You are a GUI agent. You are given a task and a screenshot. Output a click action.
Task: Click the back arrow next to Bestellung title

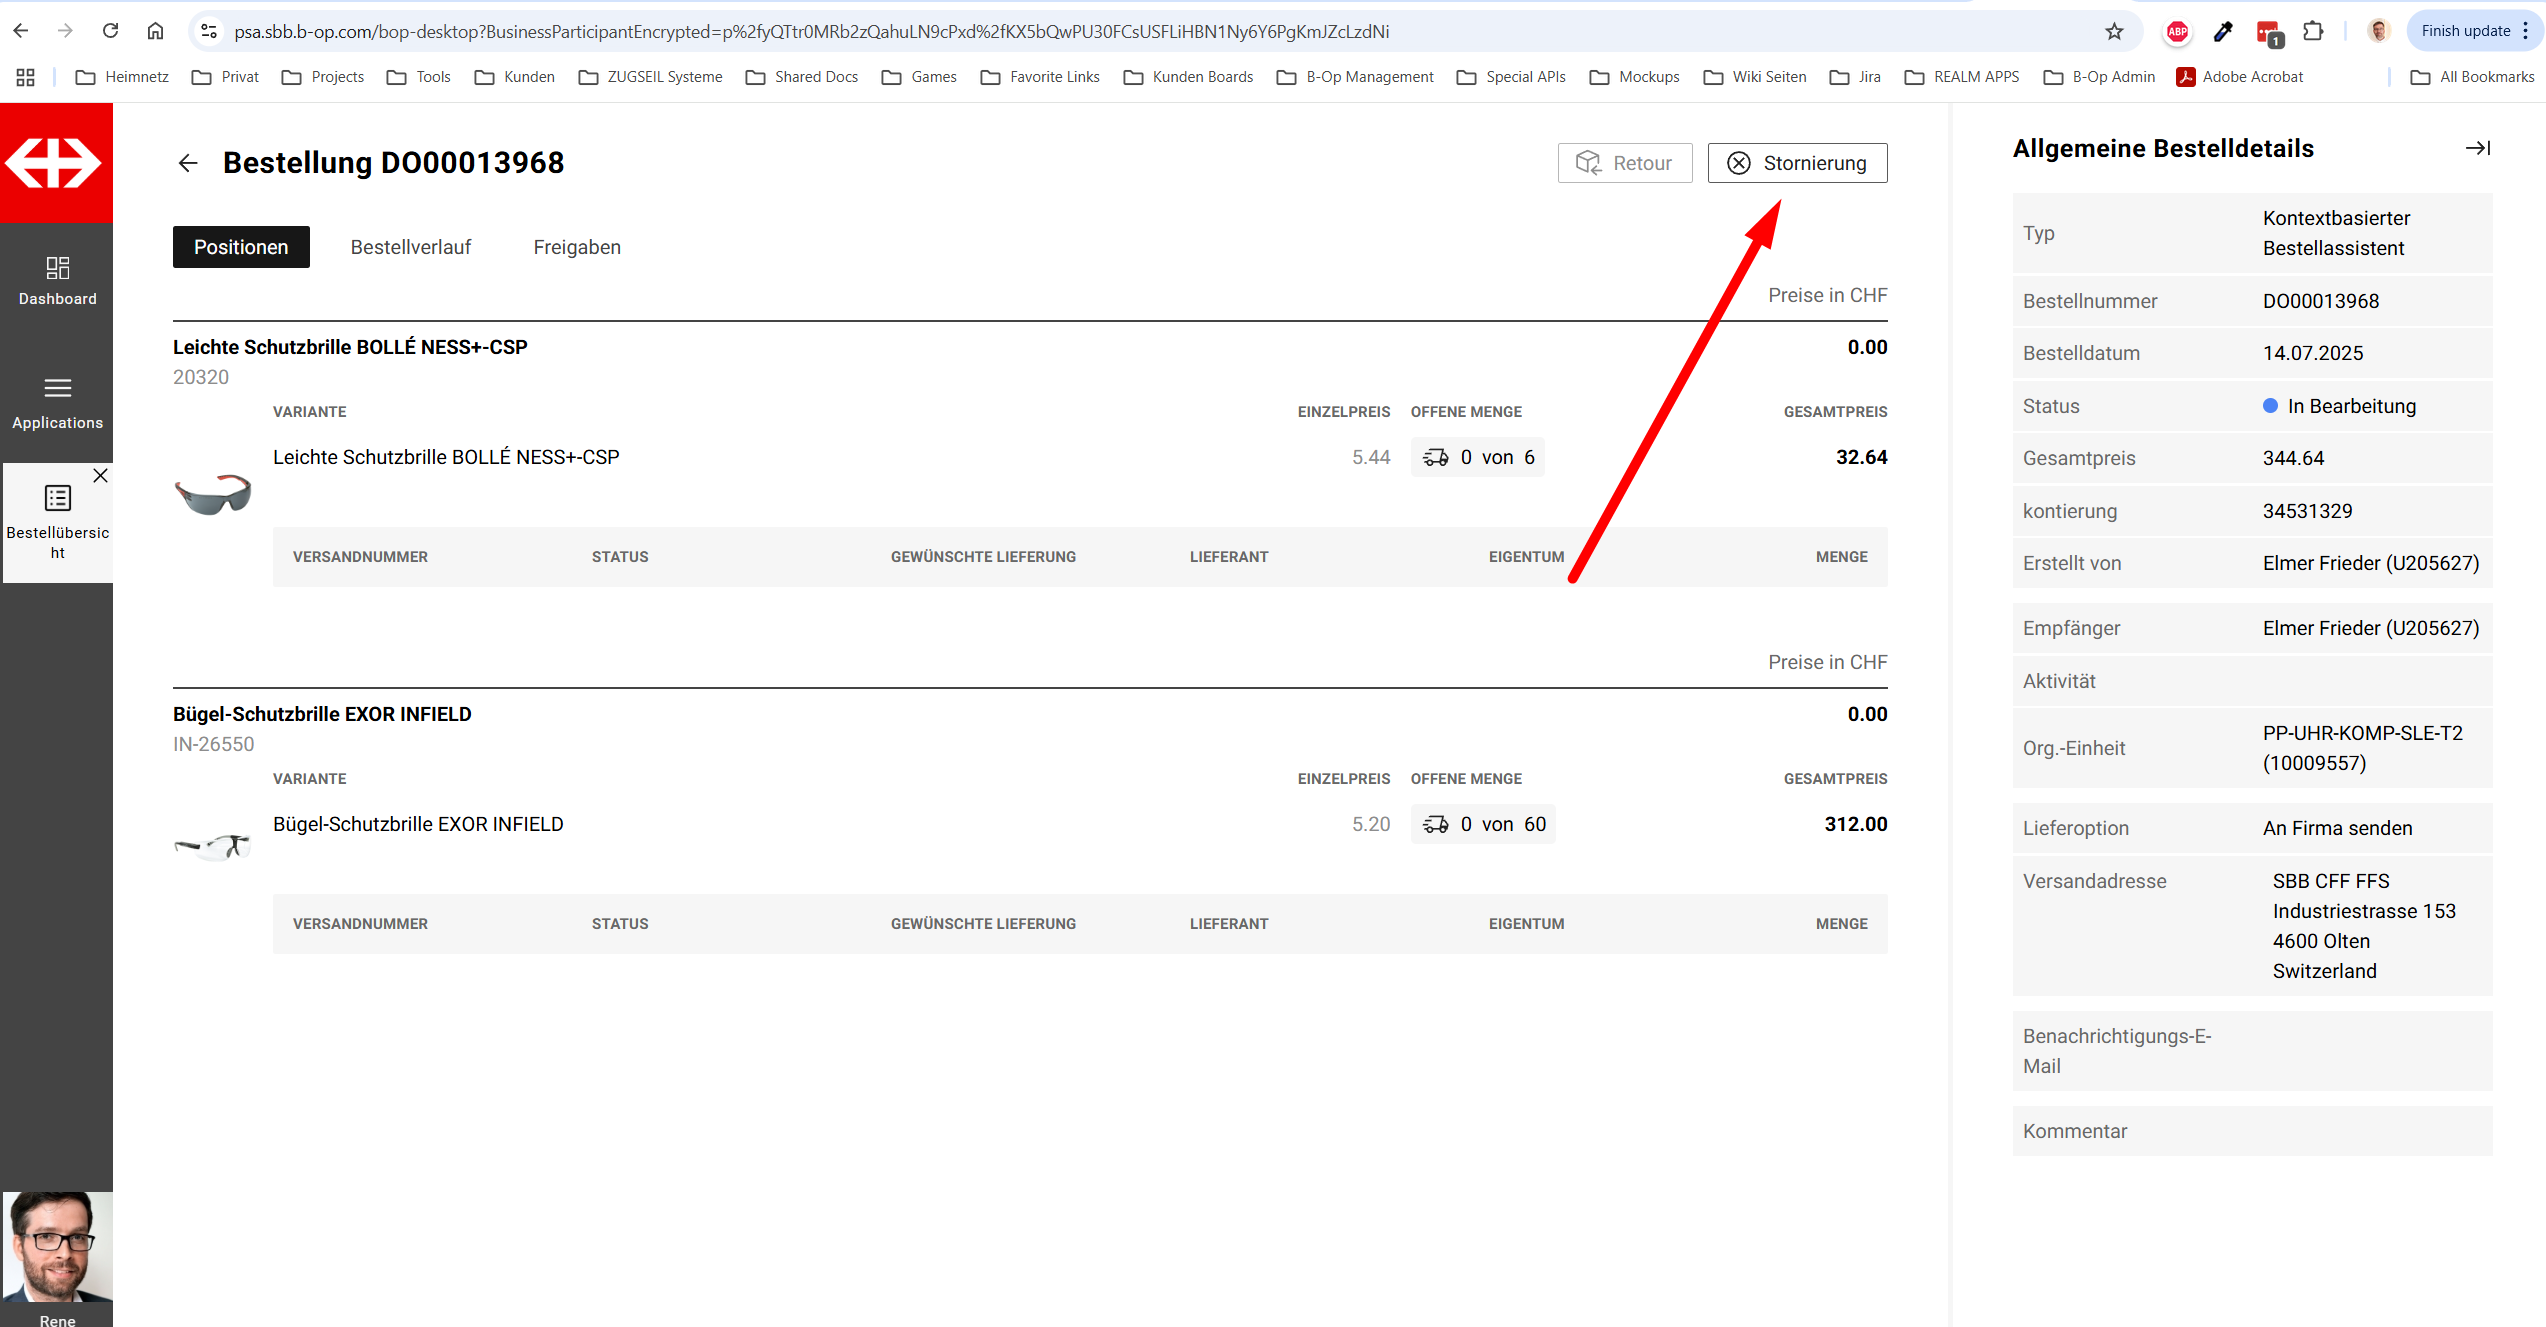pyautogui.click(x=188, y=163)
